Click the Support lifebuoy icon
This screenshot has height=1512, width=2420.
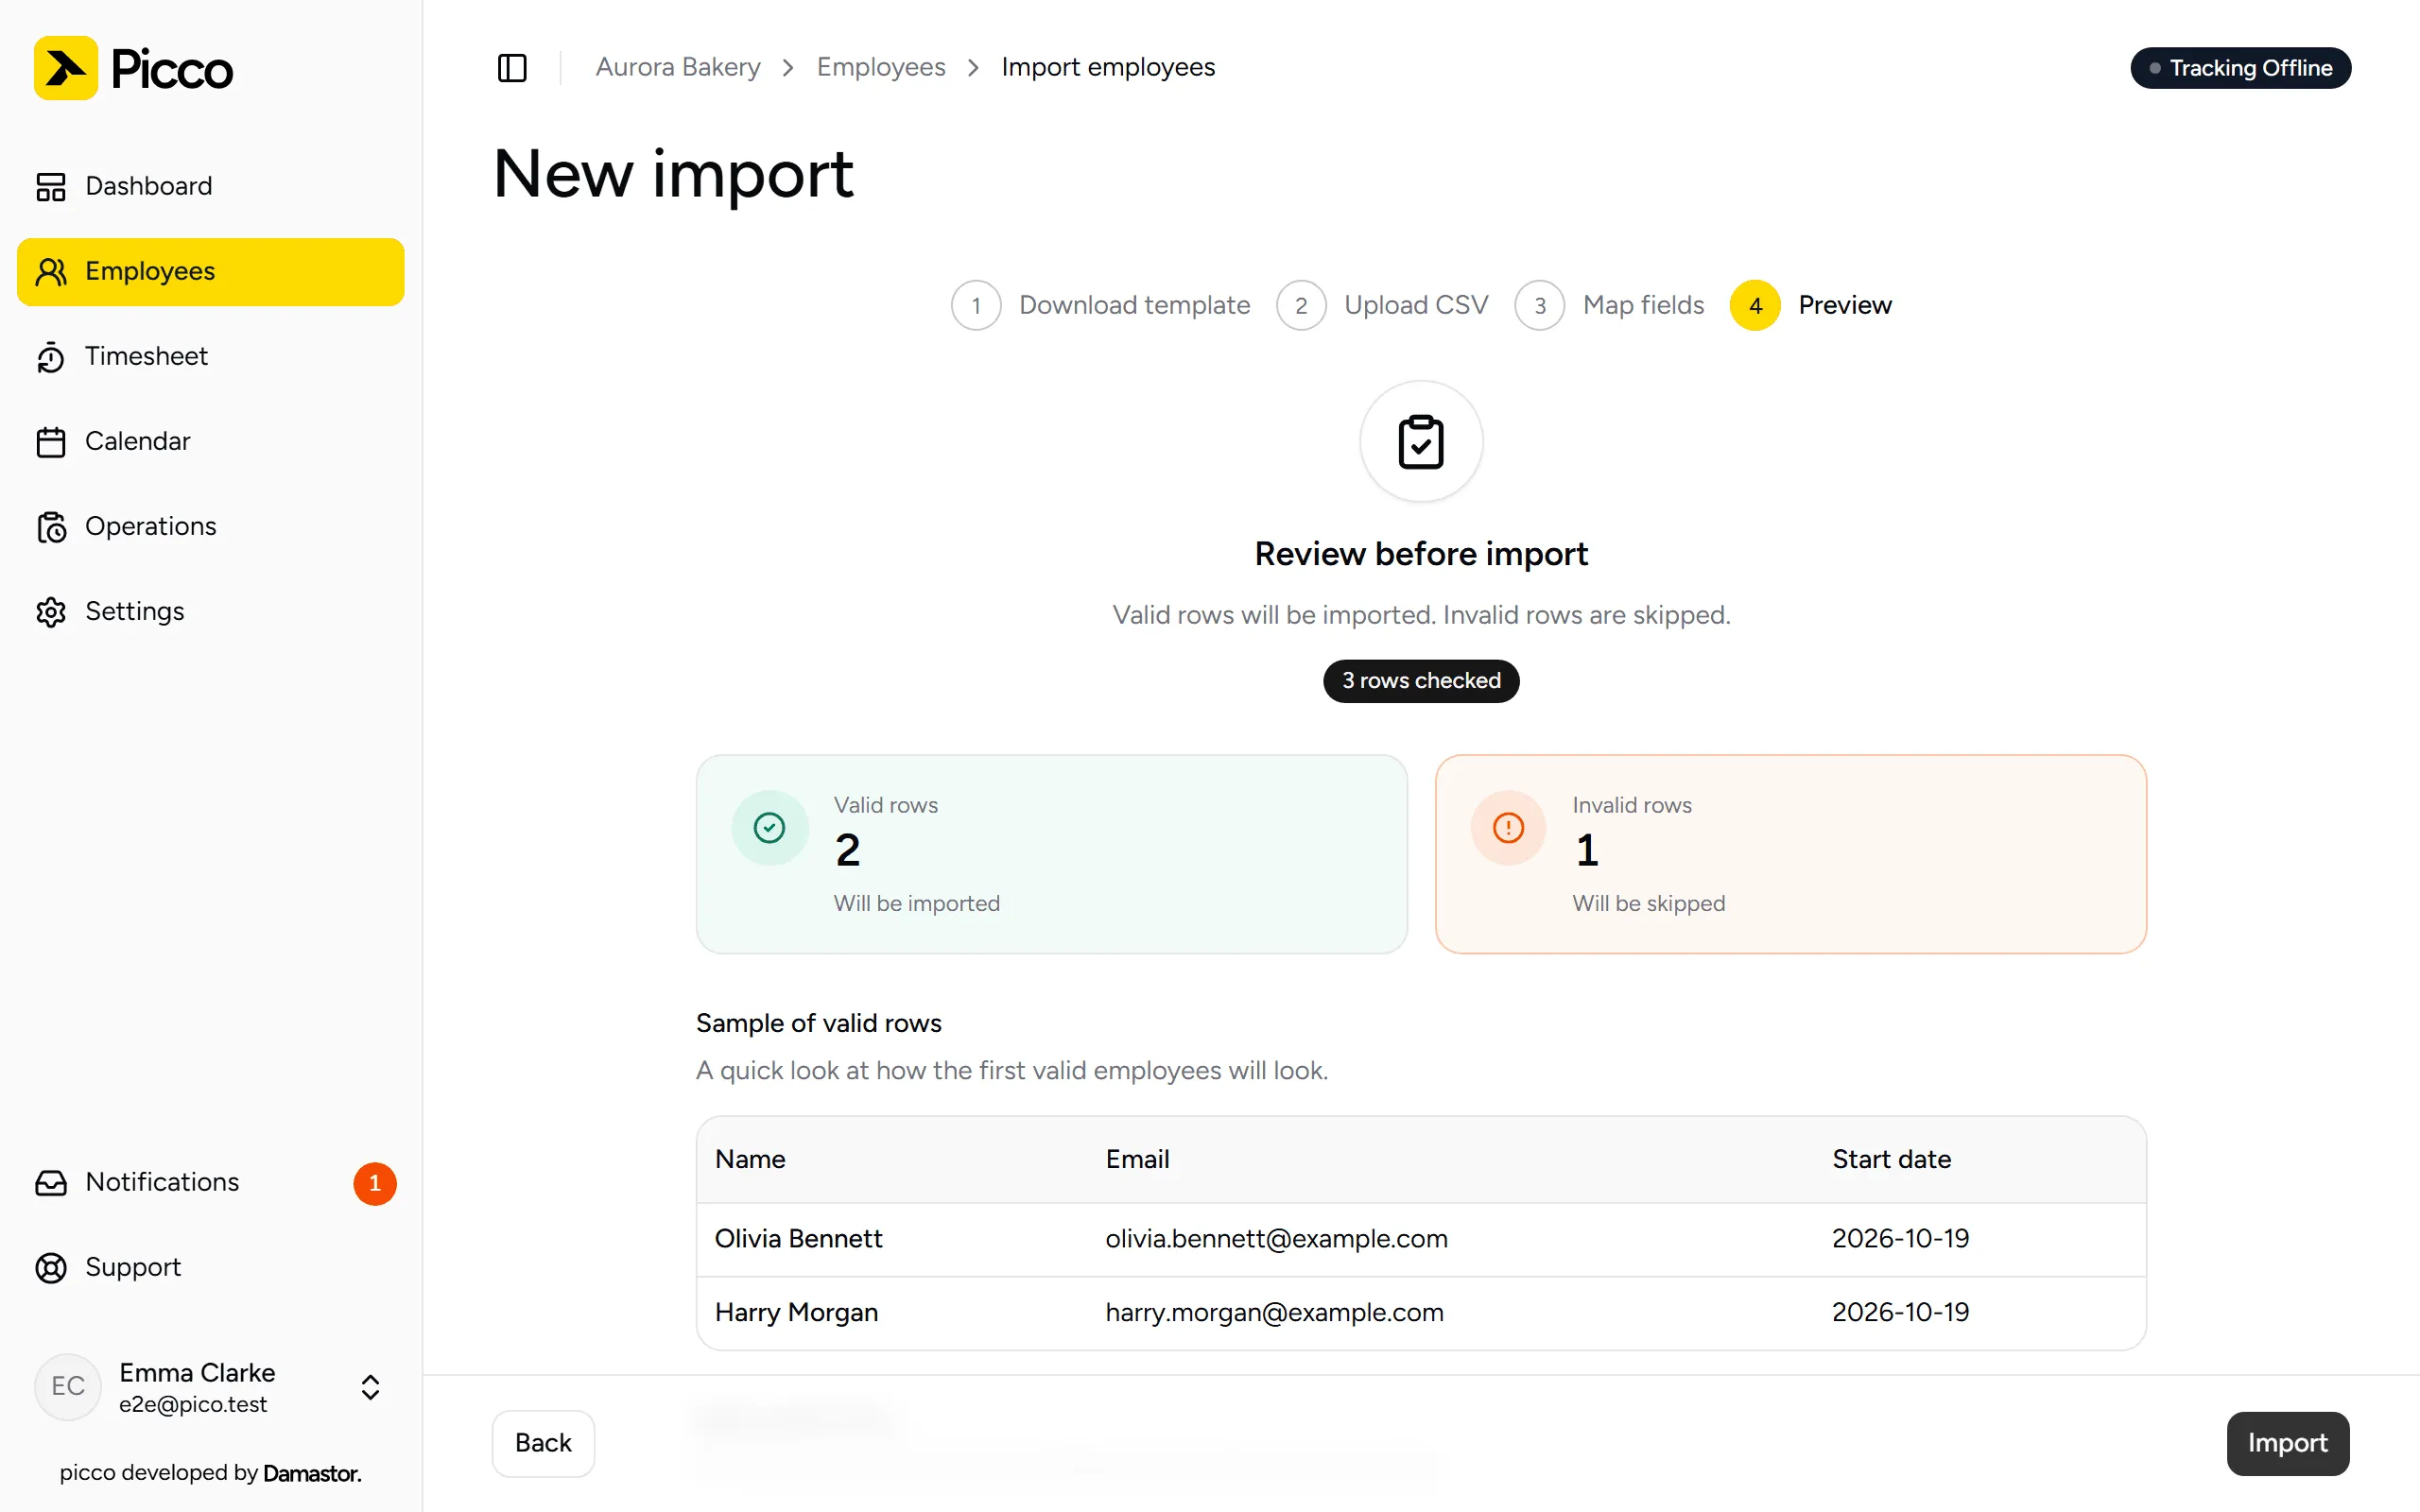click(51, 1268)
